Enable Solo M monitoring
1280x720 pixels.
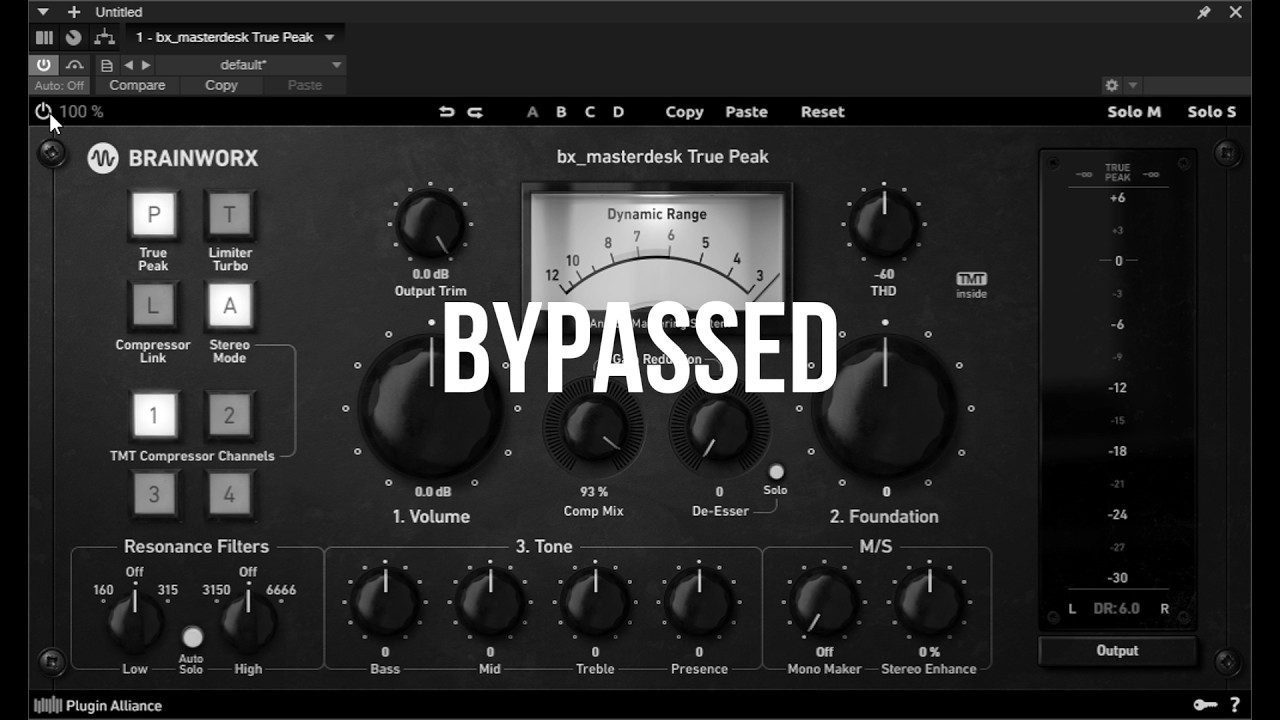click(x=1134, y=112)
